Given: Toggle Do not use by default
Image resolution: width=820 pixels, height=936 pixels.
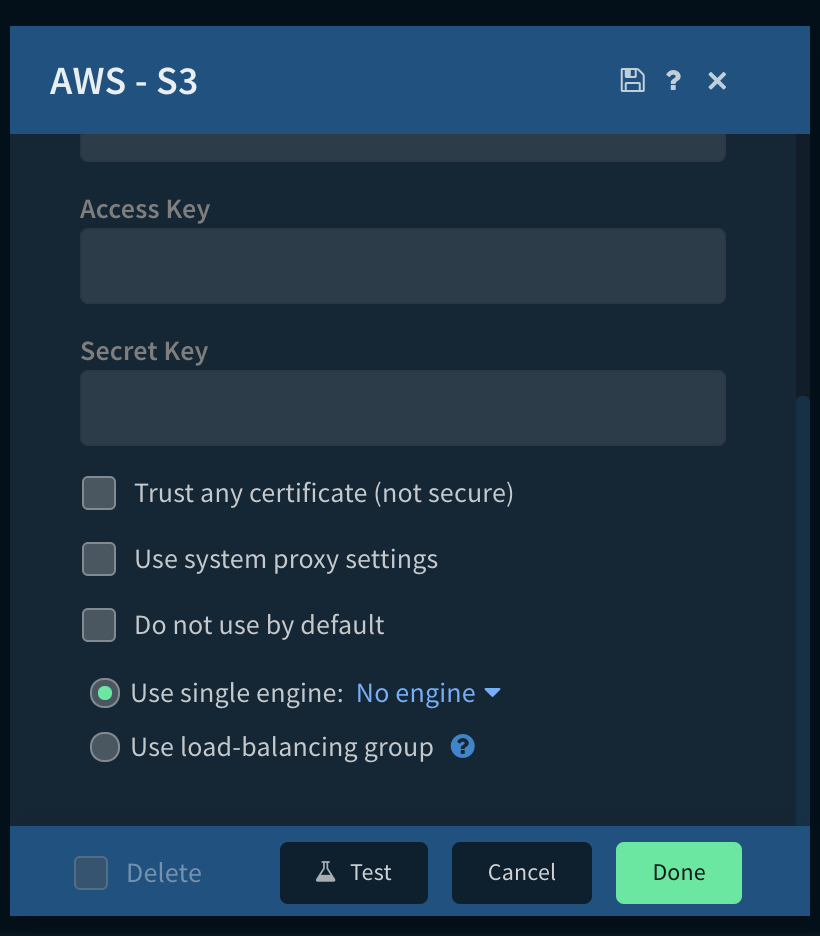Looking at the screenshot, I should (x=99, y=625).
